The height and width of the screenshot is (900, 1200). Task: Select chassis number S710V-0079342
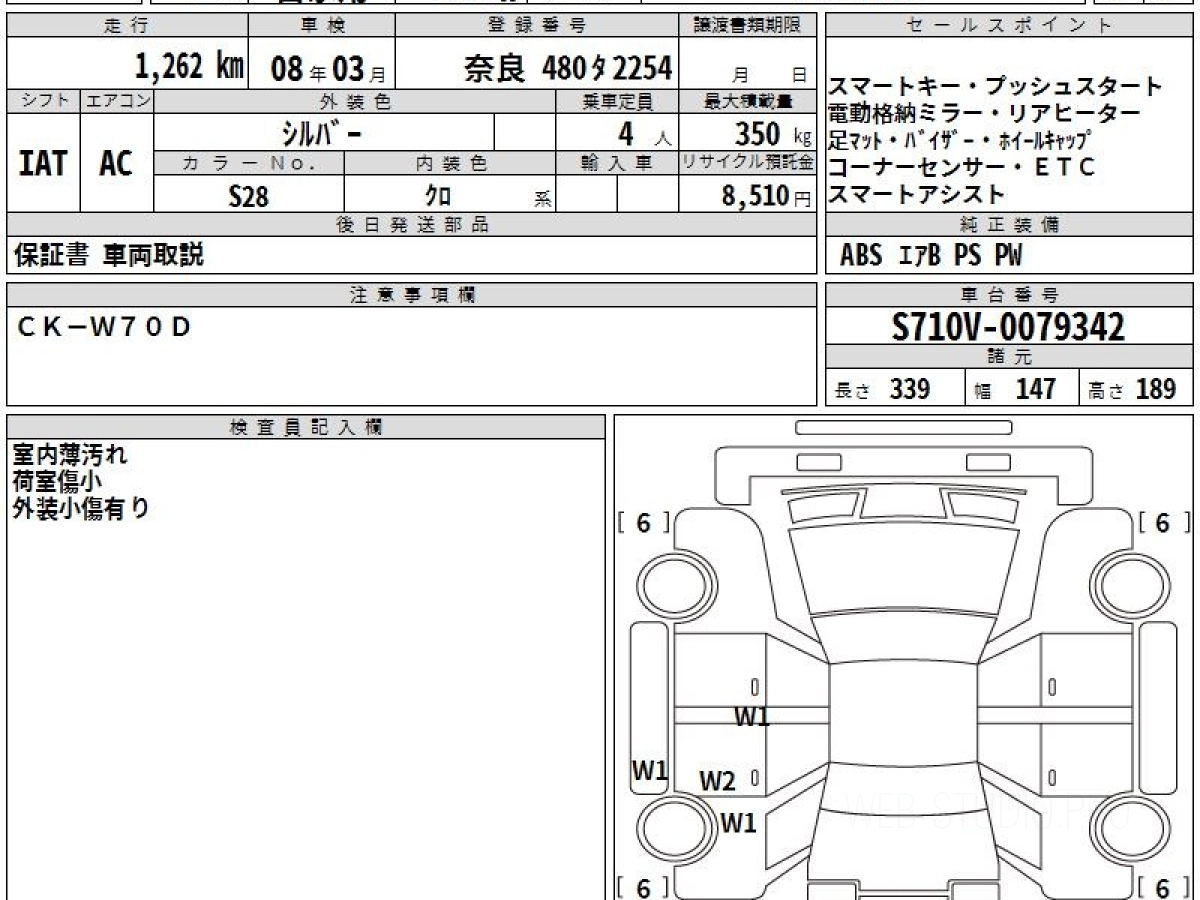[x=1009, y=327]
